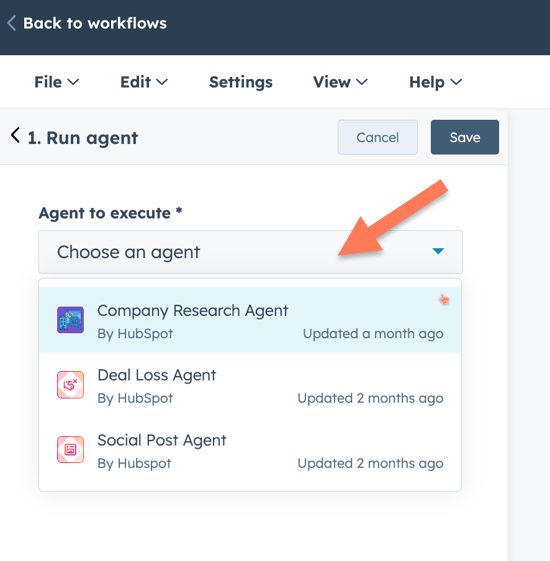This screenshot has height=561, width=550.
Task: Open the File menu
Action: point(57,82)
